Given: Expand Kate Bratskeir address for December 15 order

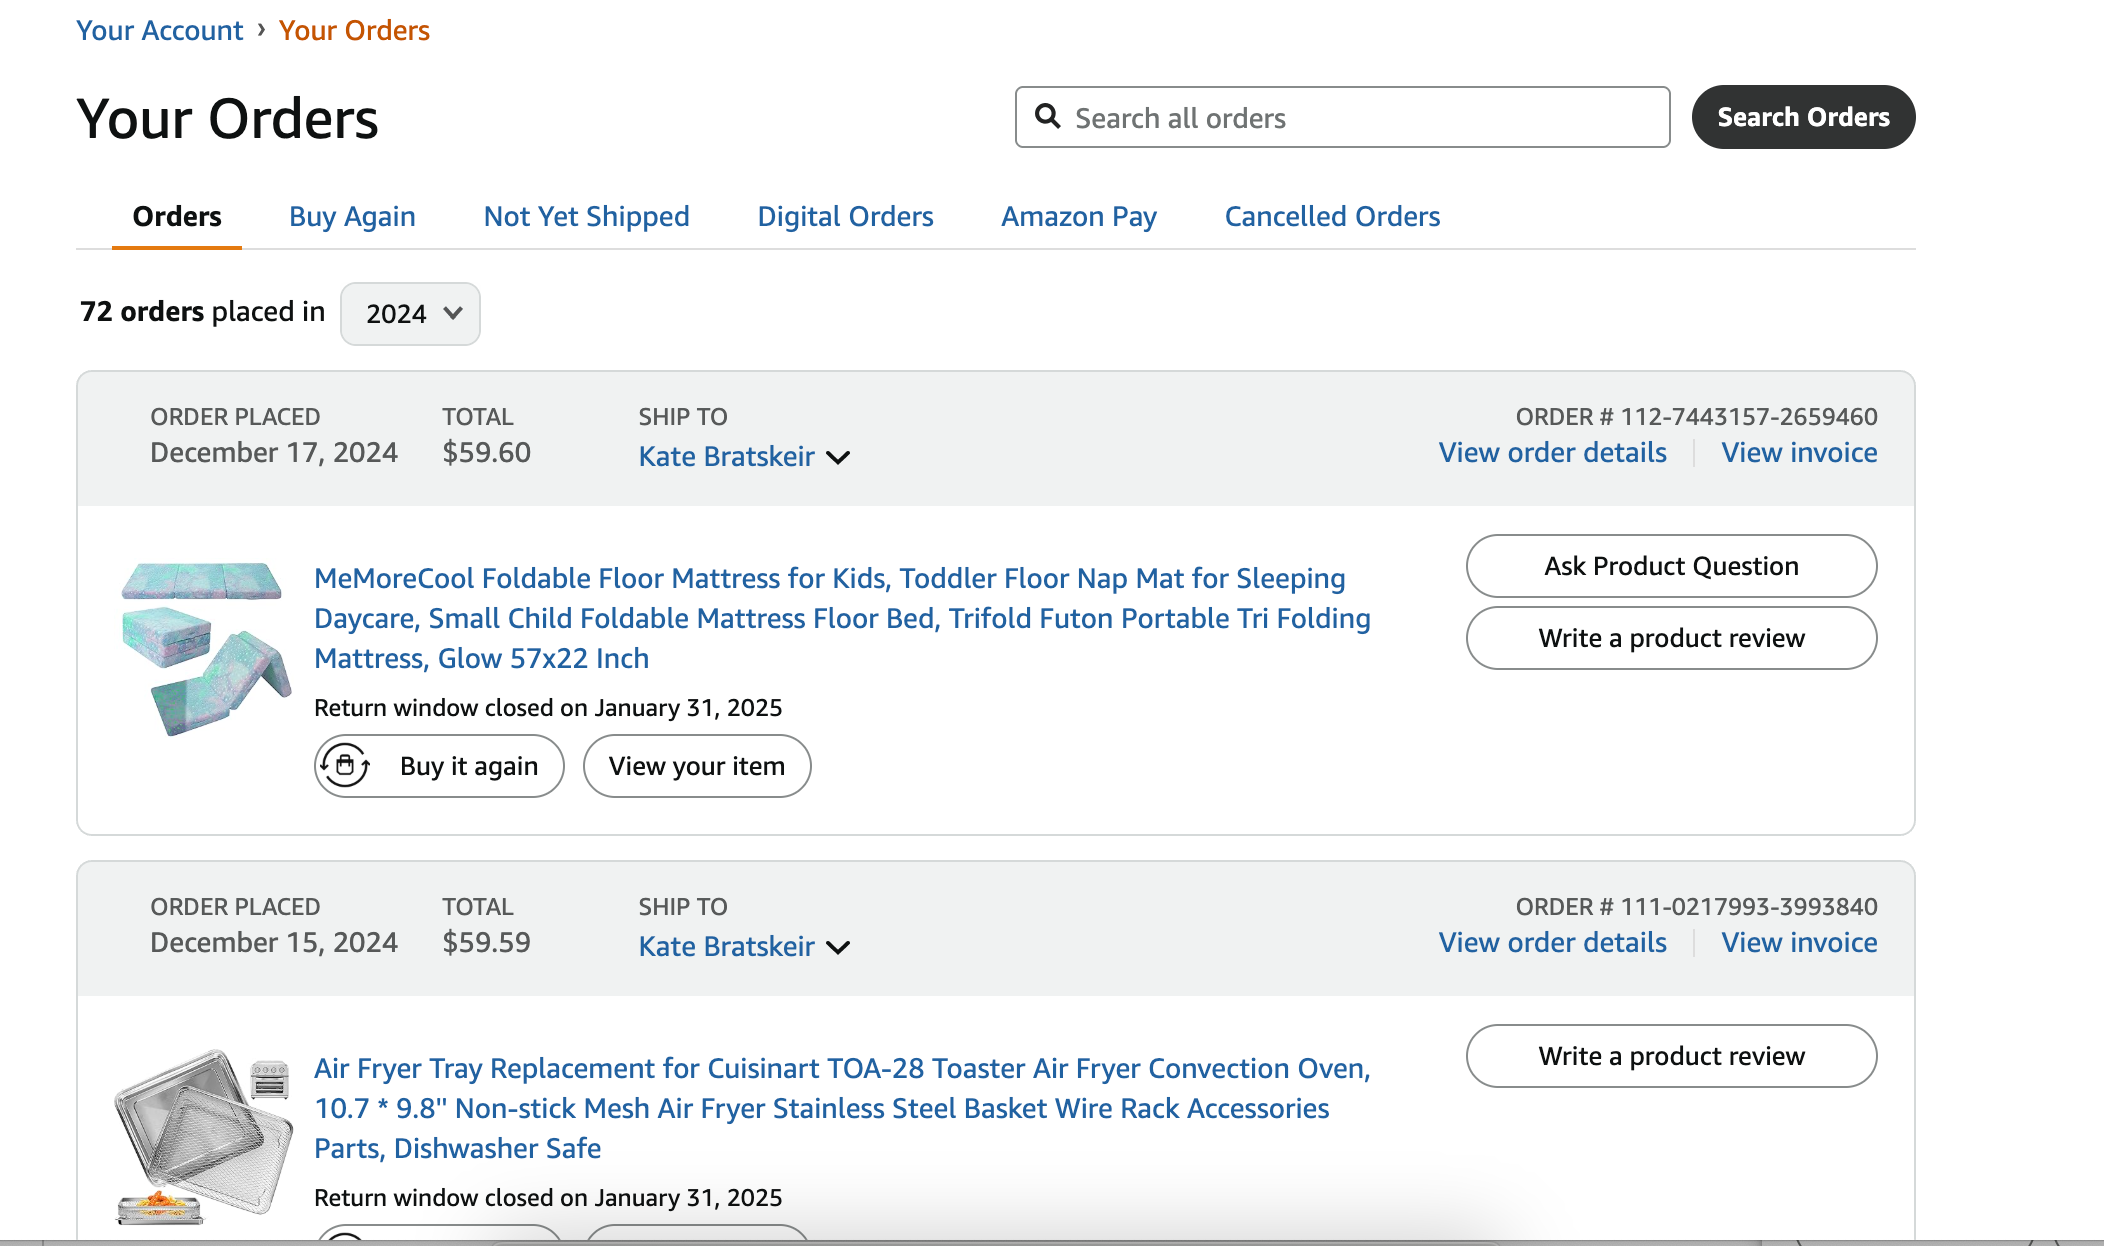Looking at the screenshot, I should click(743, 947).
